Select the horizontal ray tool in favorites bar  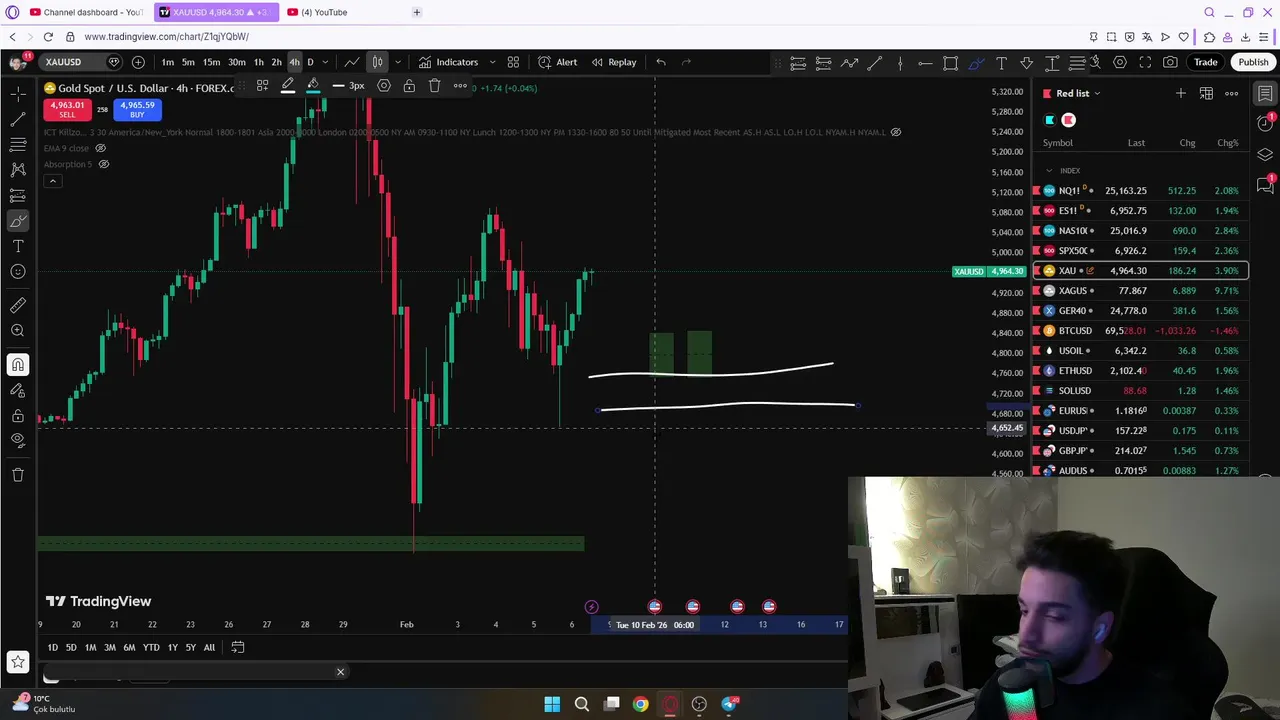[x=925, y=63]
